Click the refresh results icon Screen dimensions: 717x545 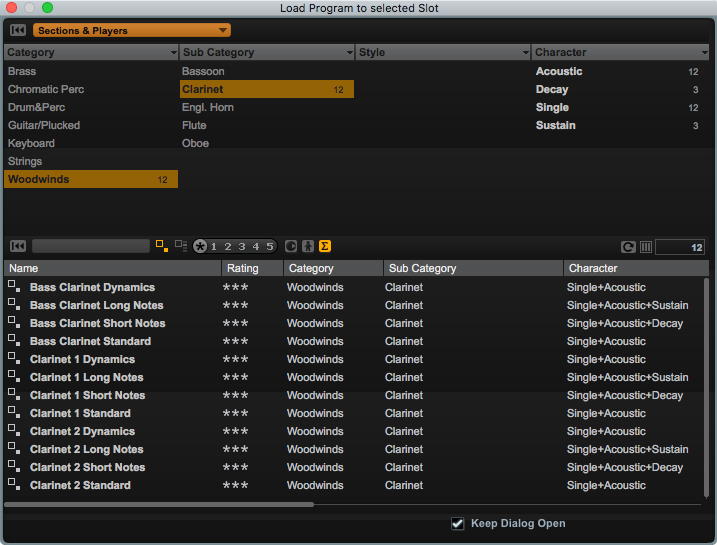[628, 247]
